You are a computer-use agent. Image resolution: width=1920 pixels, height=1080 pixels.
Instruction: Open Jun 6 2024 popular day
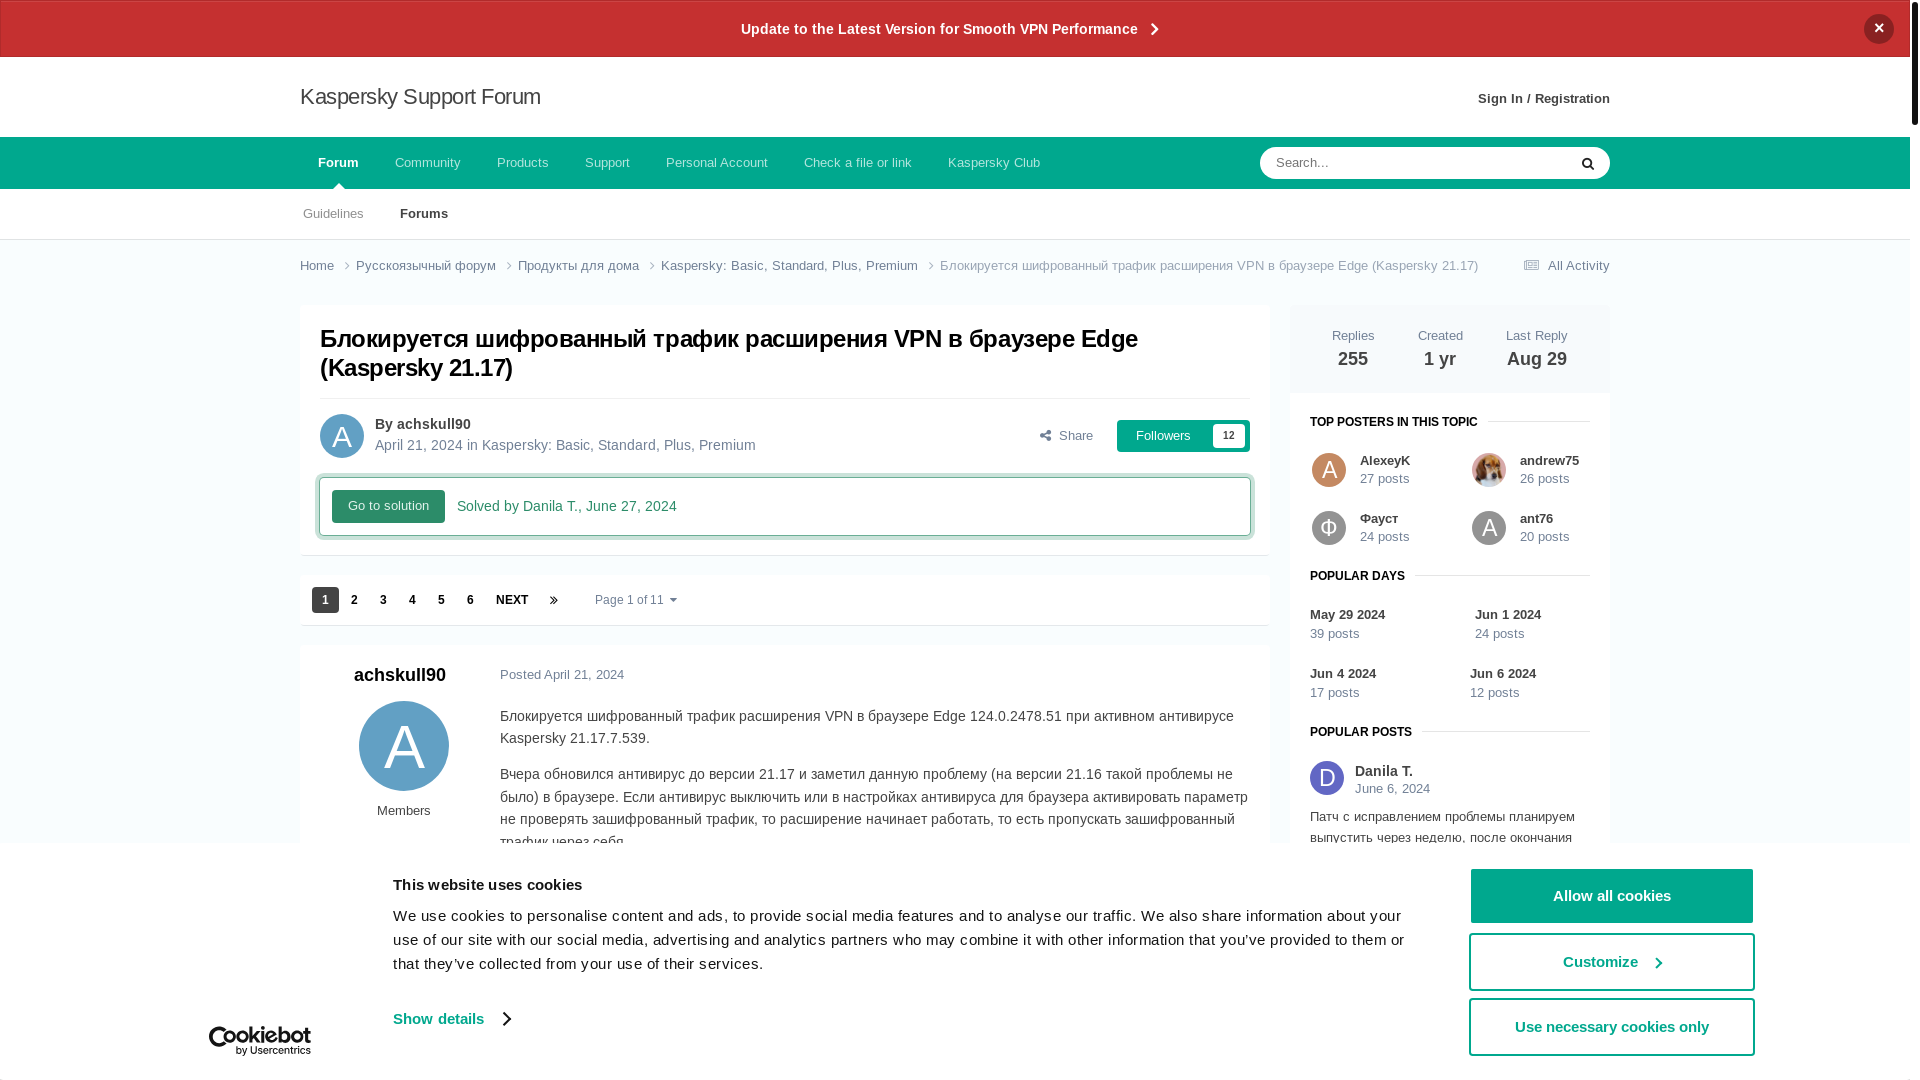tap(1503, 674)
